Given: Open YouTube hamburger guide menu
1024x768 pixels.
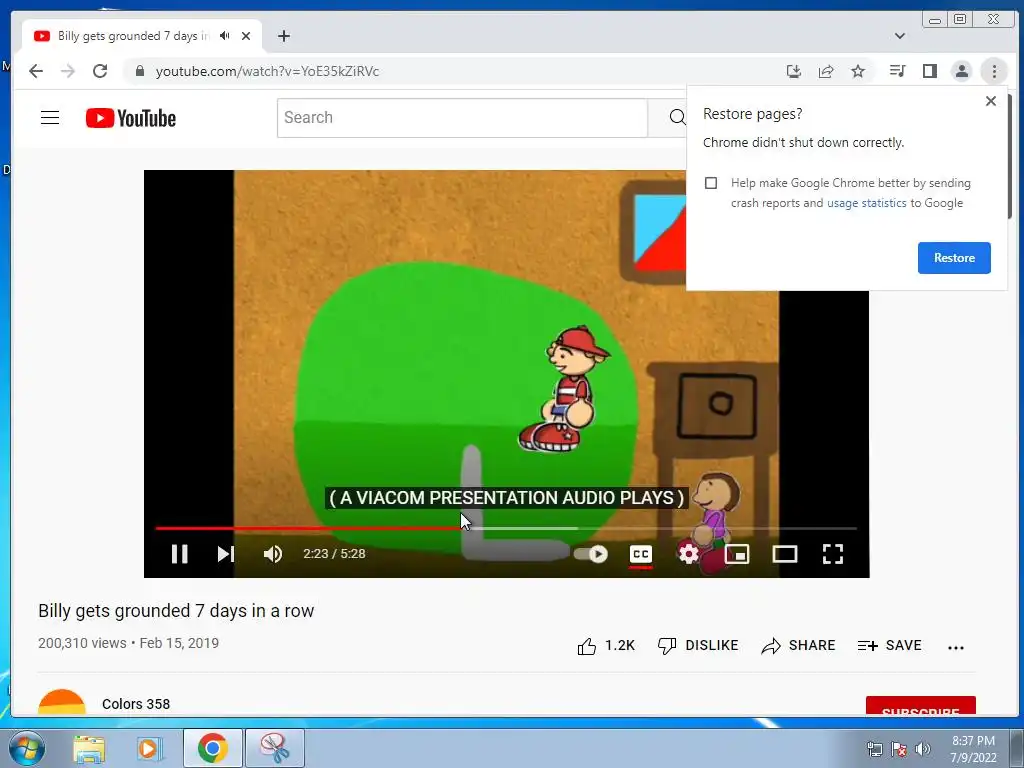Looking at the screenshot, I should [x=50, y=118].
